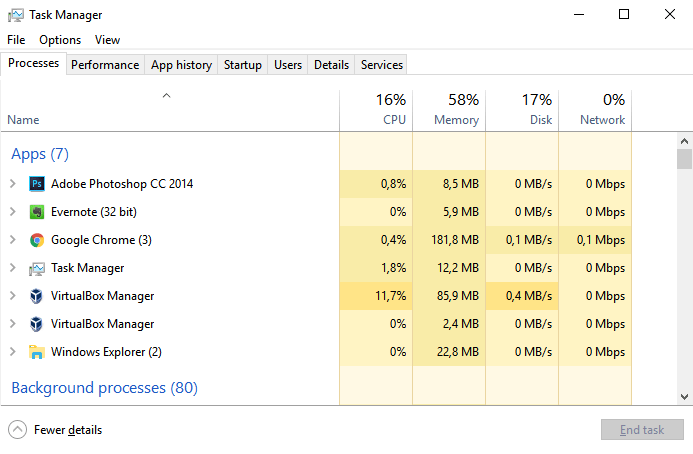Select the Adobe Photoshop CC 2014 name
The height and width of the screenshot is (454, 693).
[122, 183]
